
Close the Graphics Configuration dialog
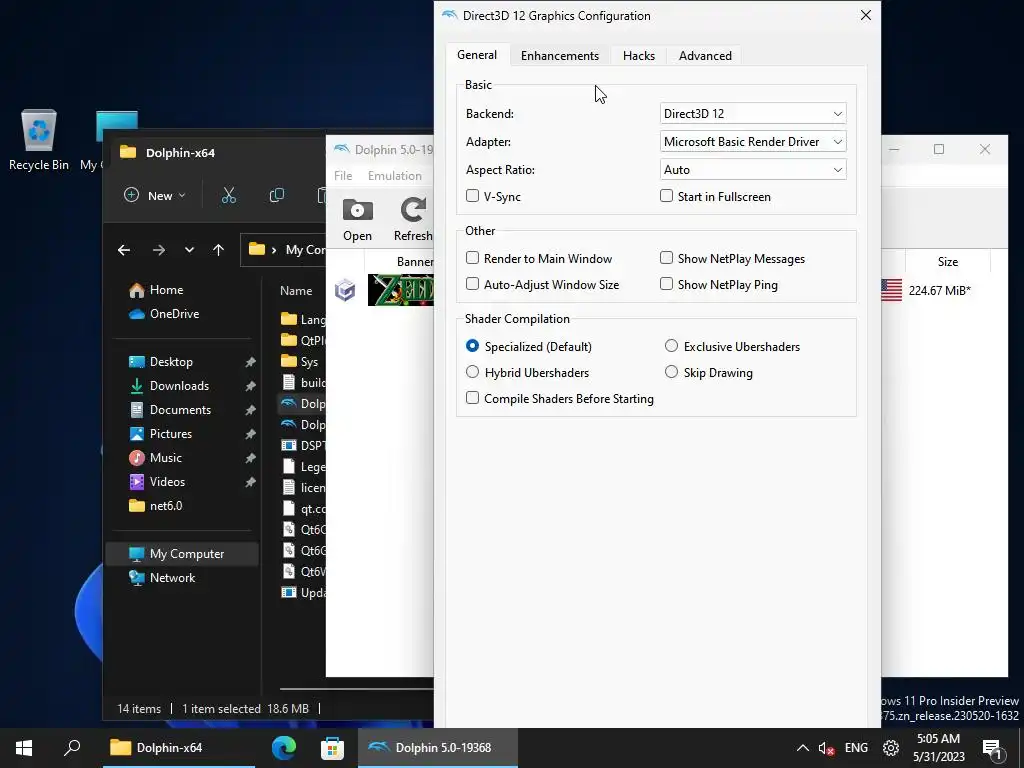coord(866,15)
